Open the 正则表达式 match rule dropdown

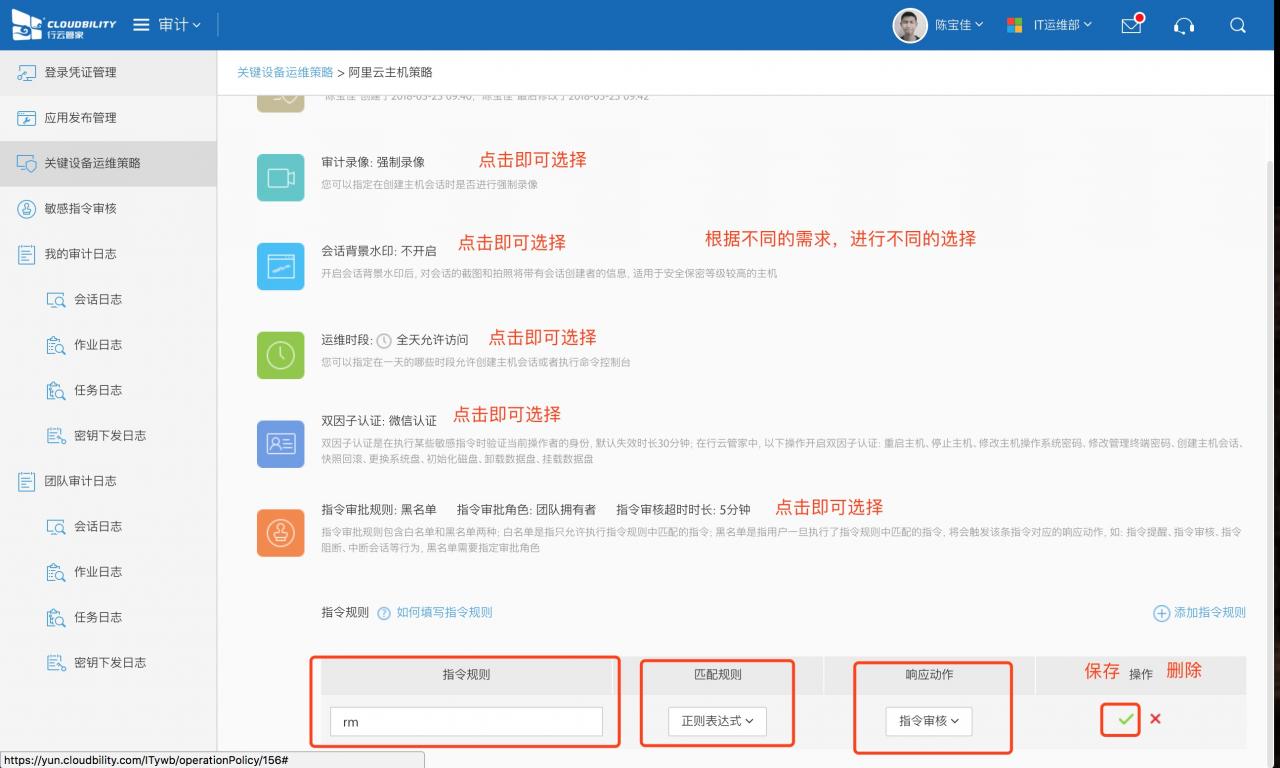tap(717, 721)
